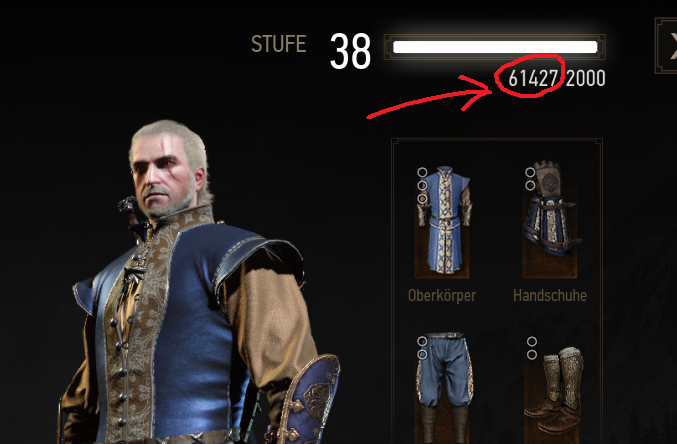Click the Oberkörper slot label
Viewport: 677px width, 444px height.
tap(442, 295)
